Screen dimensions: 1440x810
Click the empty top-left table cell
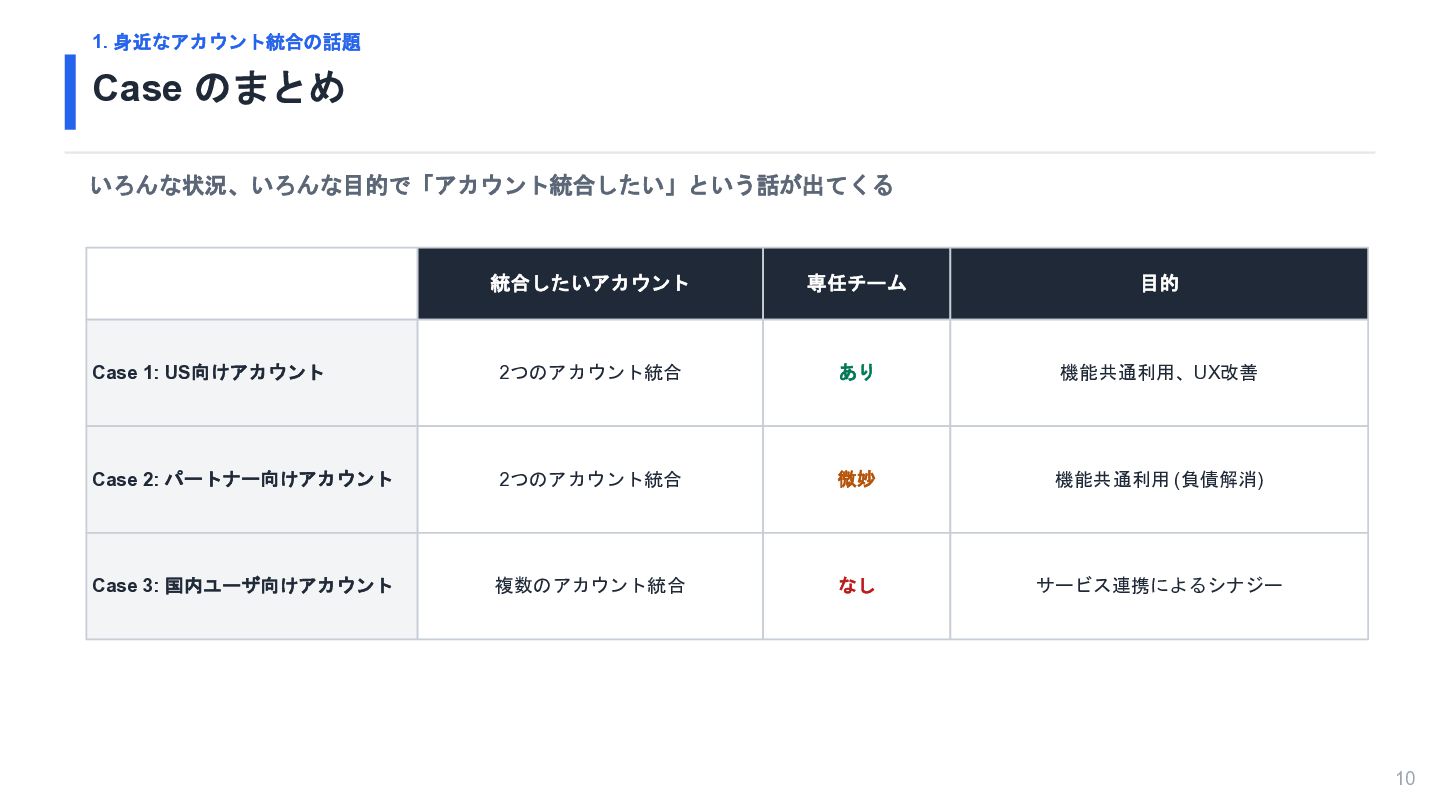(x=252, y=283)
